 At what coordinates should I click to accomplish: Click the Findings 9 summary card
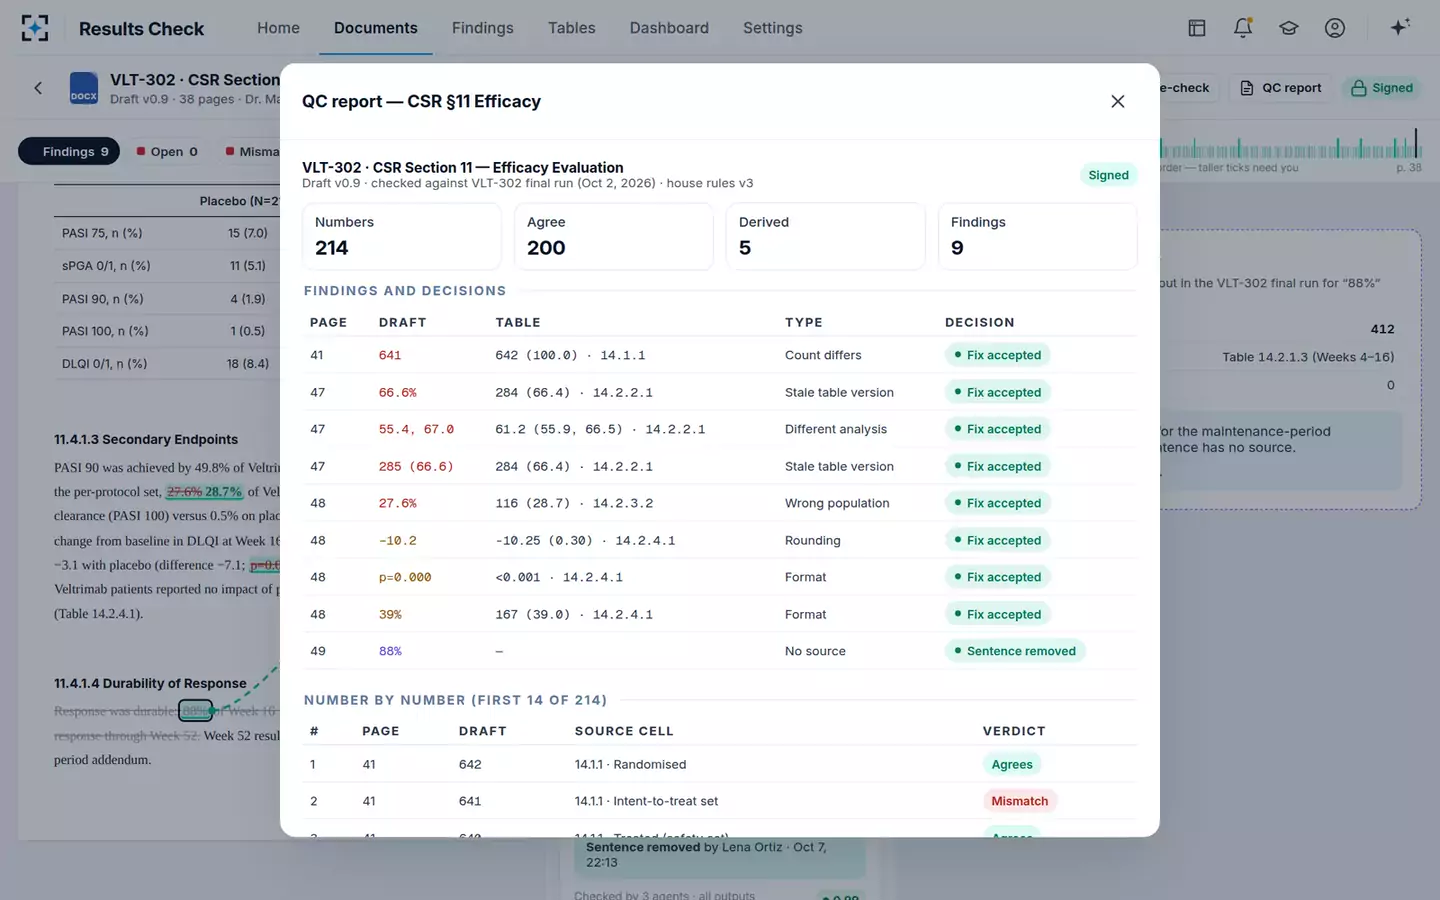[x=1037, y=236]
